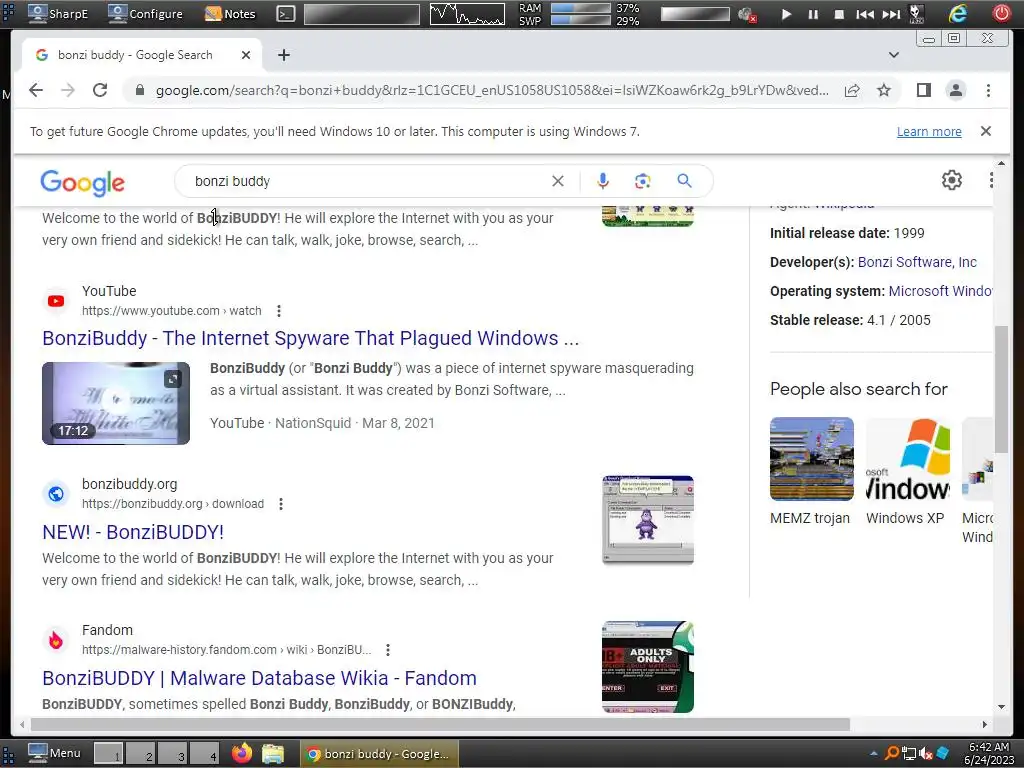Switch to virtual desktop 1
The image size is (1024, 768).
108,754
